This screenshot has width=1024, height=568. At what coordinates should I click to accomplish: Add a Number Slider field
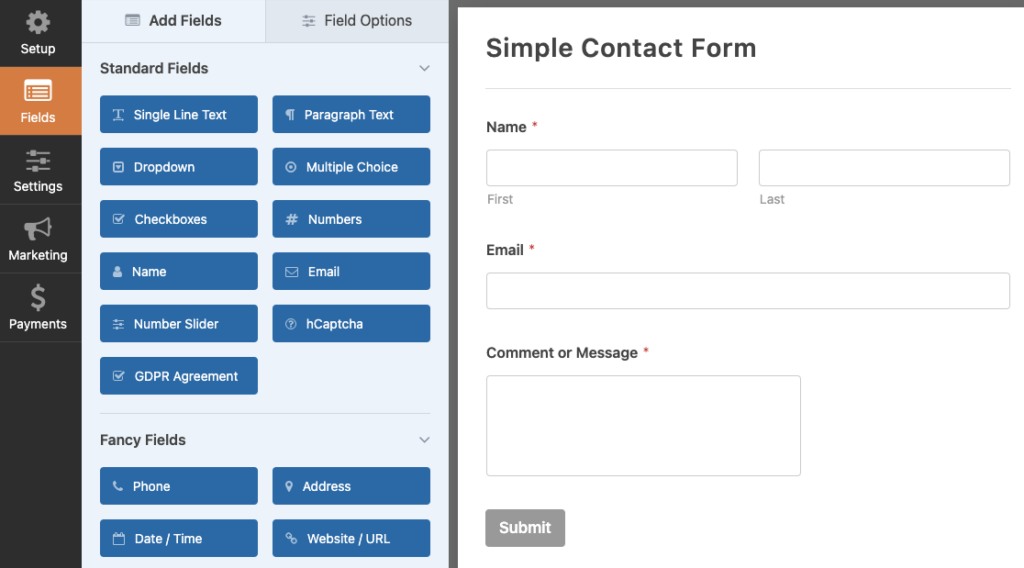pyautogui.click(x=179, y=324)
